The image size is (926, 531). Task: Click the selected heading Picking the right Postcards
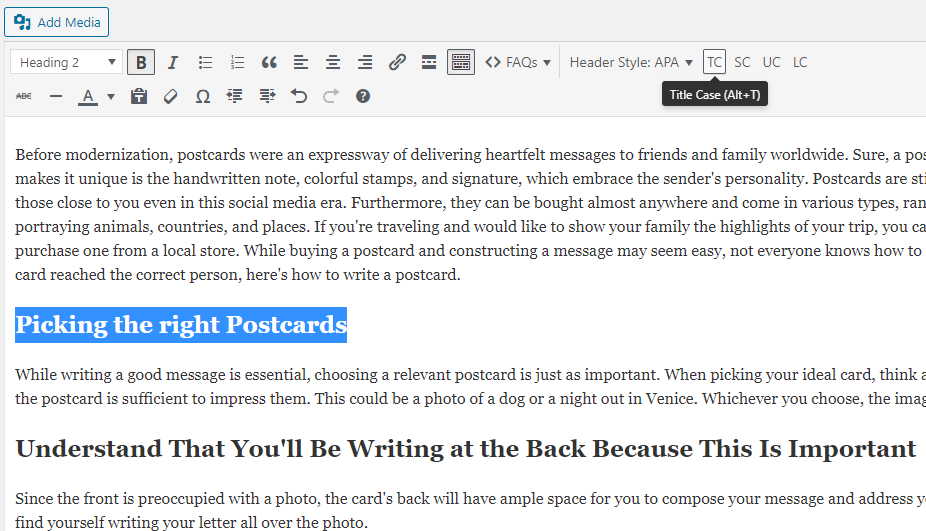point(181,325)
